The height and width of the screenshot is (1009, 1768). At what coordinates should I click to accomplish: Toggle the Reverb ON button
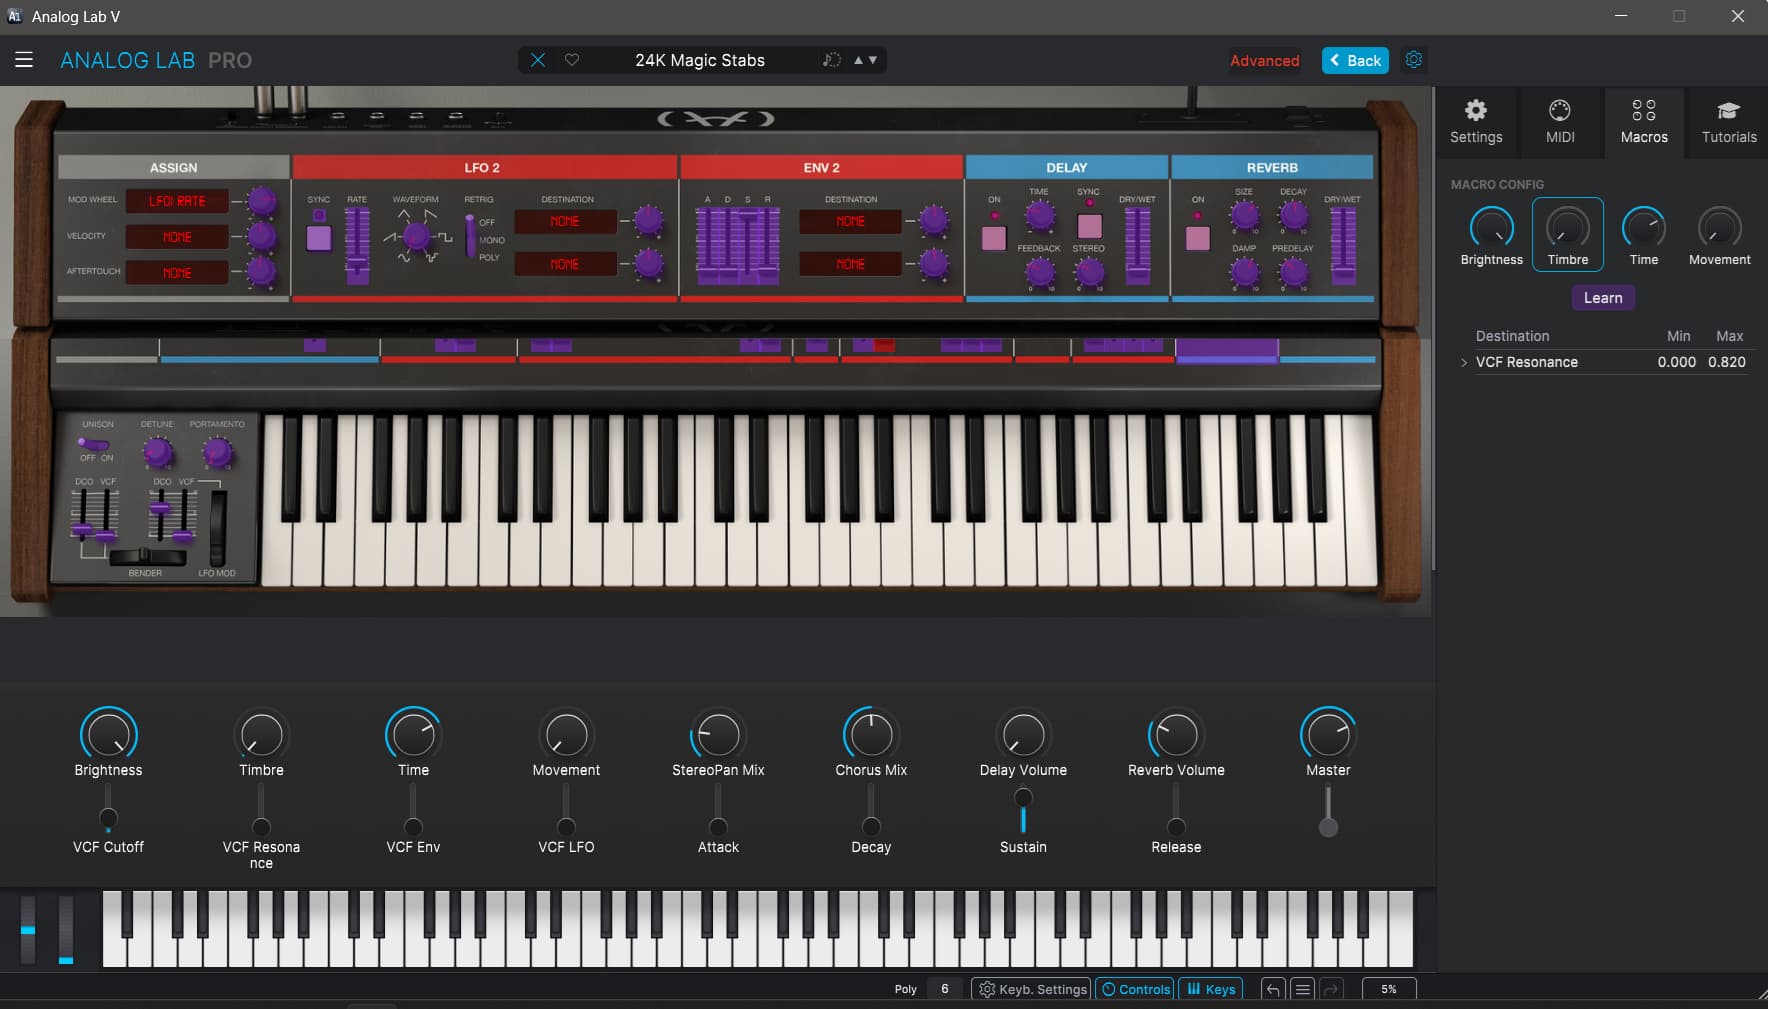click(1197, 238)
